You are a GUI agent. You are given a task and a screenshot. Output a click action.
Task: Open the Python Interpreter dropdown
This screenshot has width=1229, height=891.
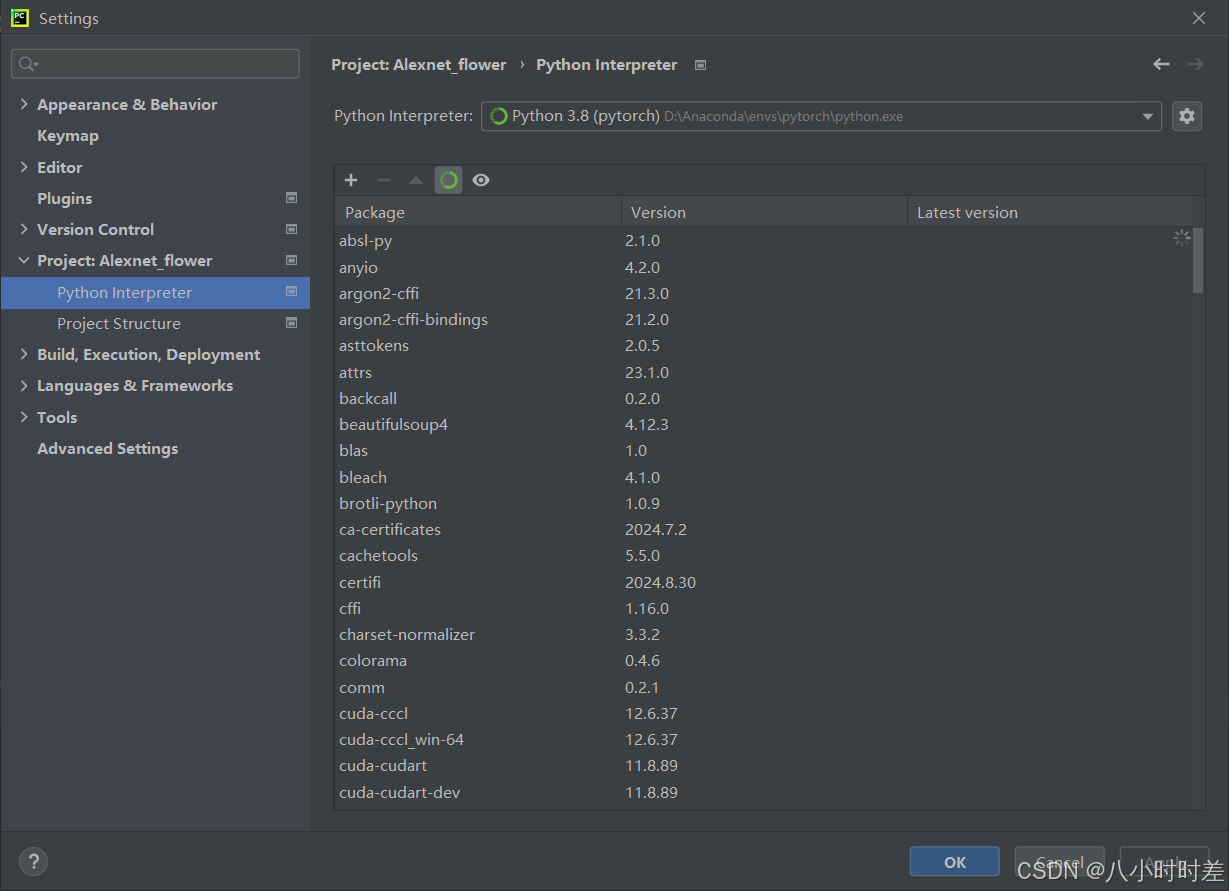pos(821,116)
